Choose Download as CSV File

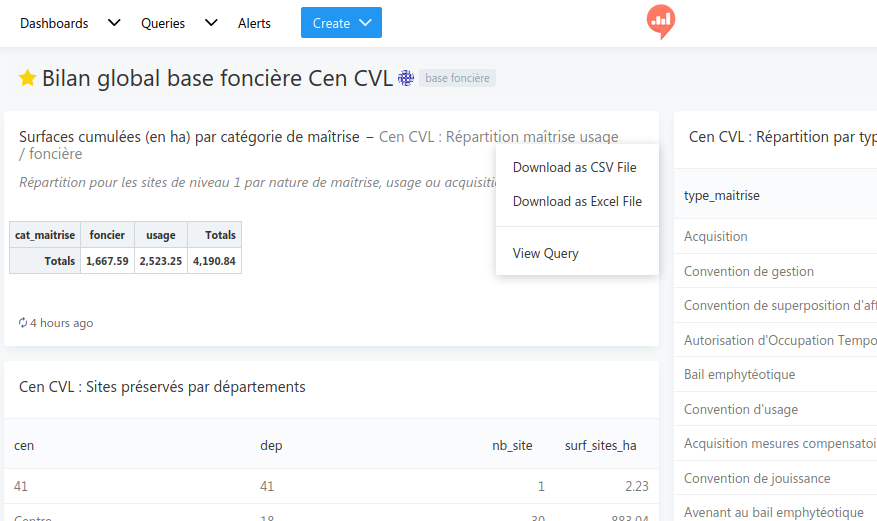574,167
